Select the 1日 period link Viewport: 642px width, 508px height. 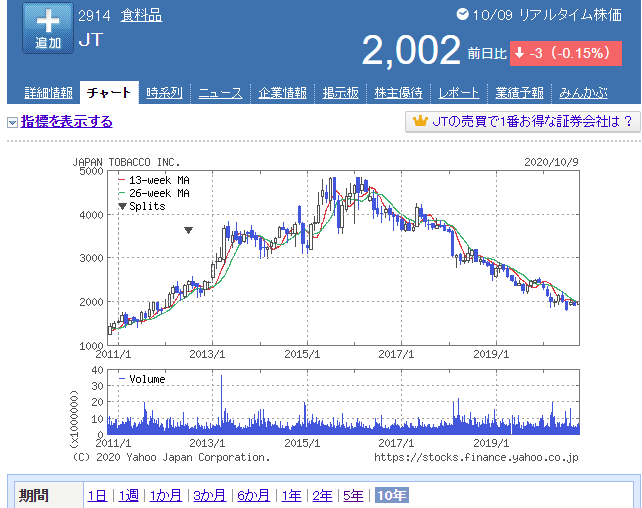click(x=97, y=496)
